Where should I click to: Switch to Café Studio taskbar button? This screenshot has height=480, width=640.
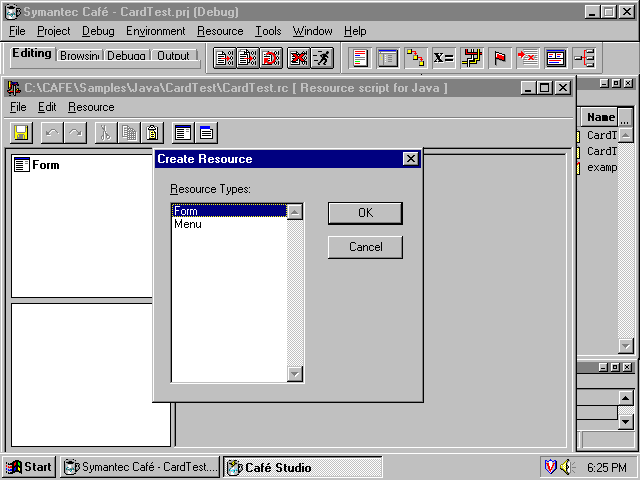[303, 467]
